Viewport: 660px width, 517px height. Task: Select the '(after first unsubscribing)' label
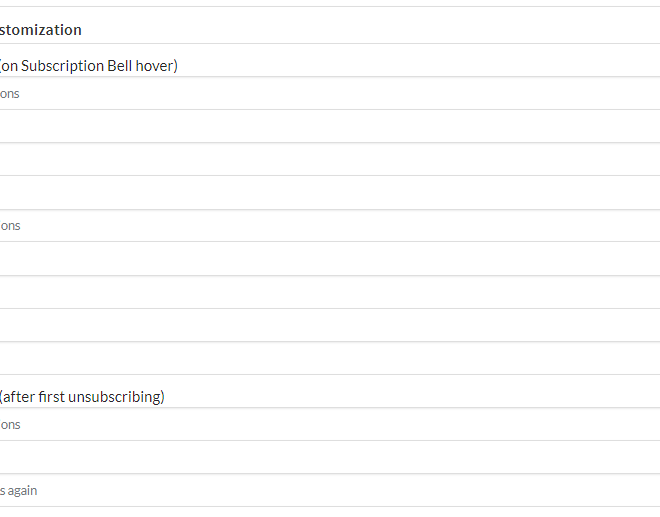[82, 397]
